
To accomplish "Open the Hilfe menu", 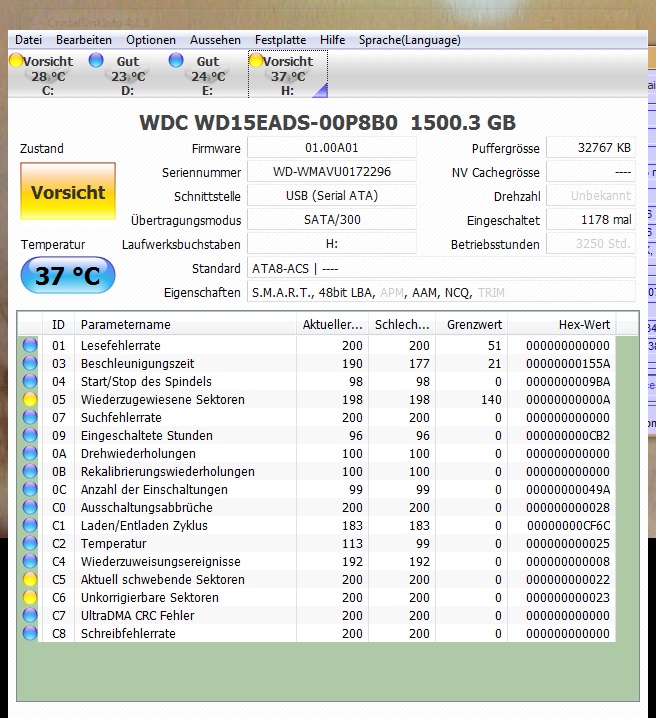I will [332, 40].
